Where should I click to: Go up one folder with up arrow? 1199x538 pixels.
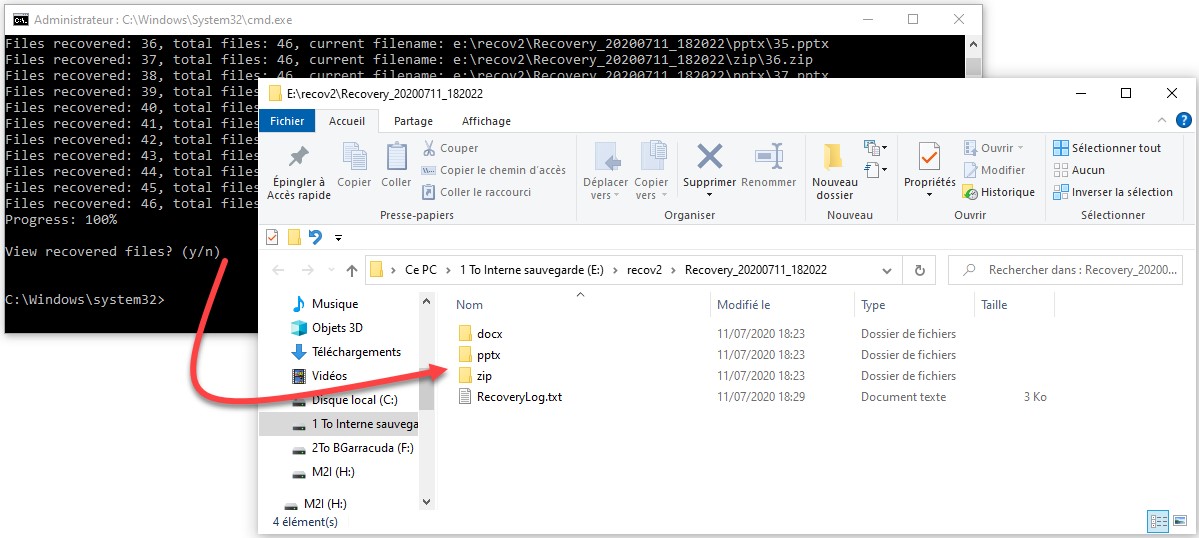[352, 270]
